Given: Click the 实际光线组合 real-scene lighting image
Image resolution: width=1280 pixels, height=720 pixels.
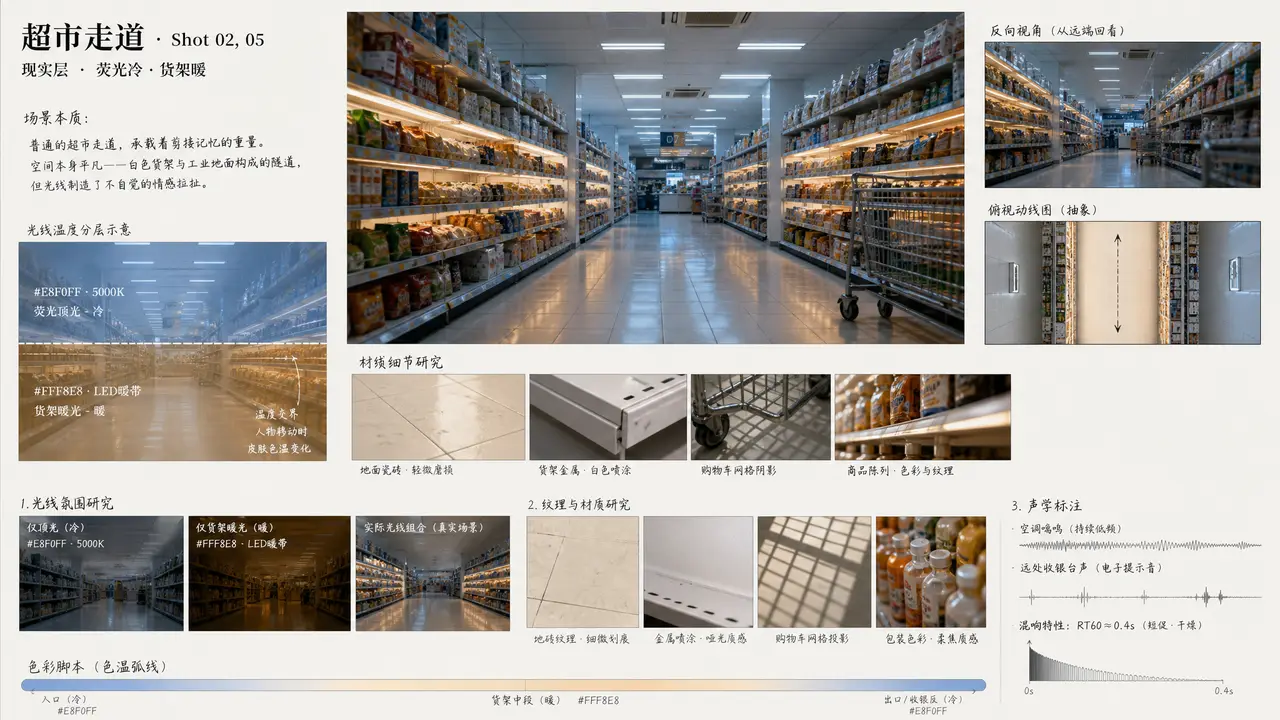Looking at the screenshot, I should coord(433,573).
